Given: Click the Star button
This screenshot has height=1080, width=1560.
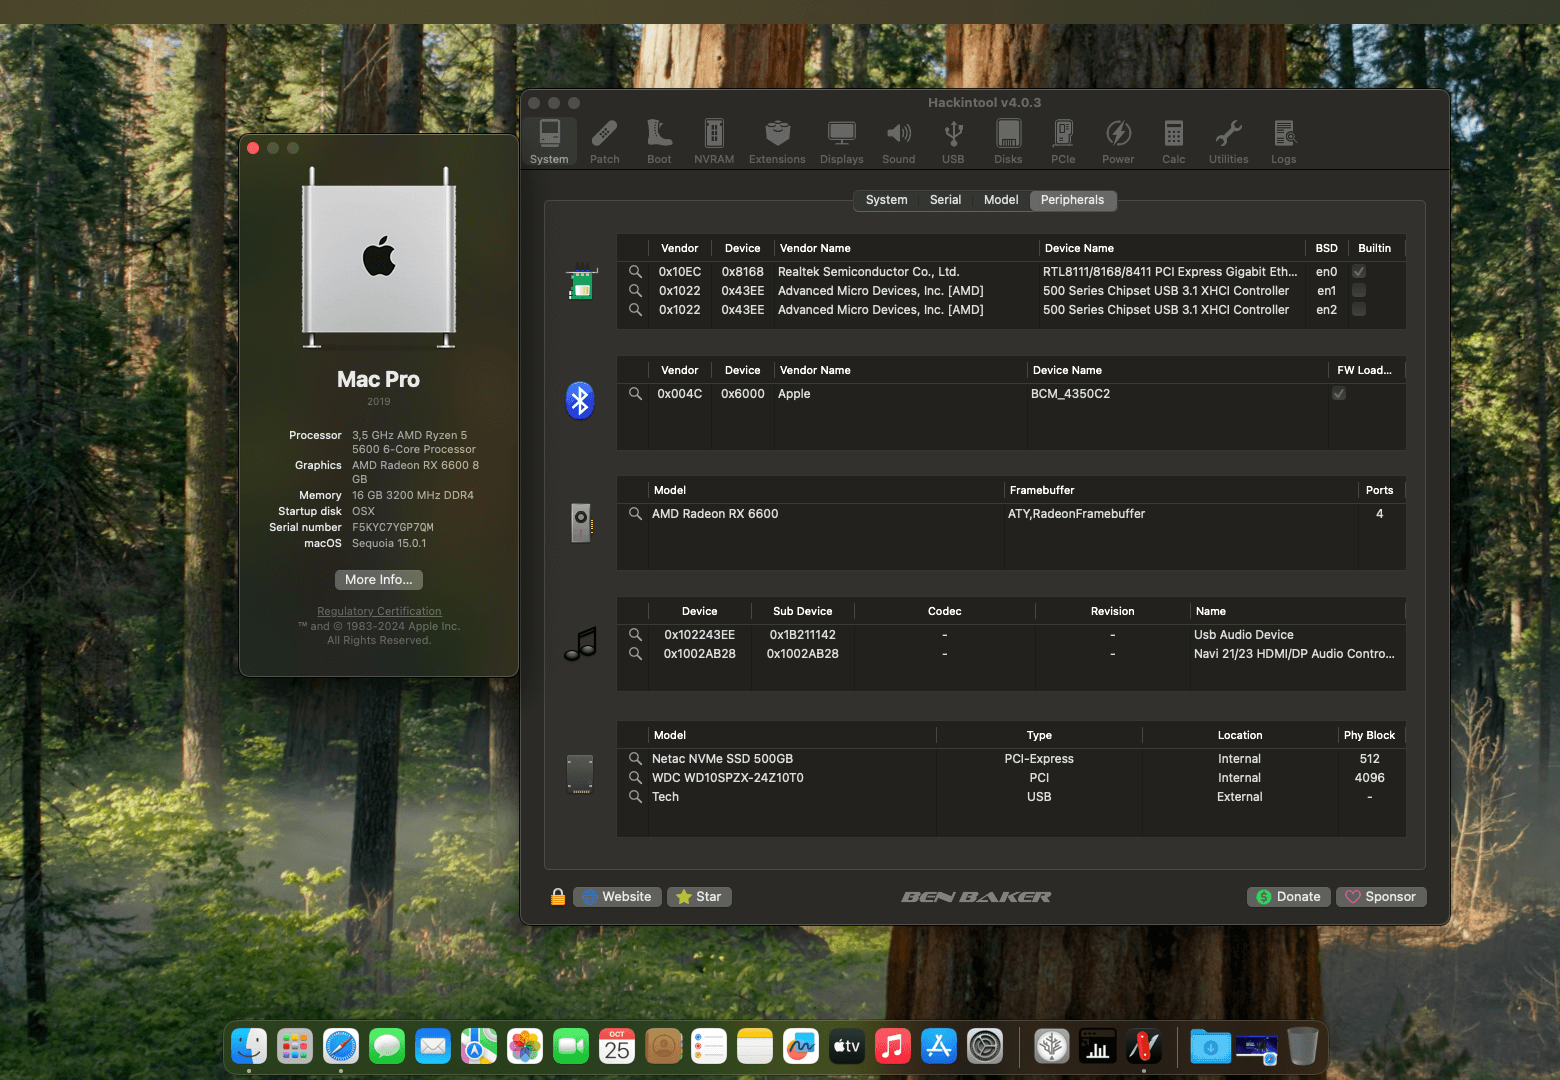Looking at the screenshot, I should pos(699,897).
